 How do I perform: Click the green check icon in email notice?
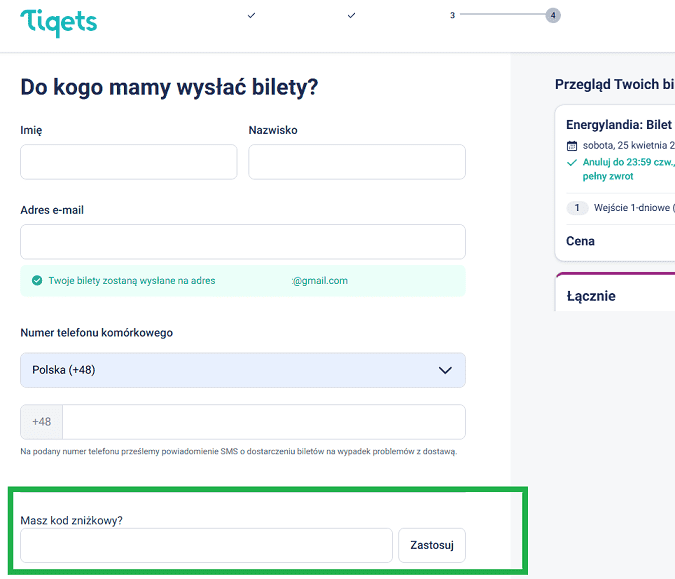37,281
